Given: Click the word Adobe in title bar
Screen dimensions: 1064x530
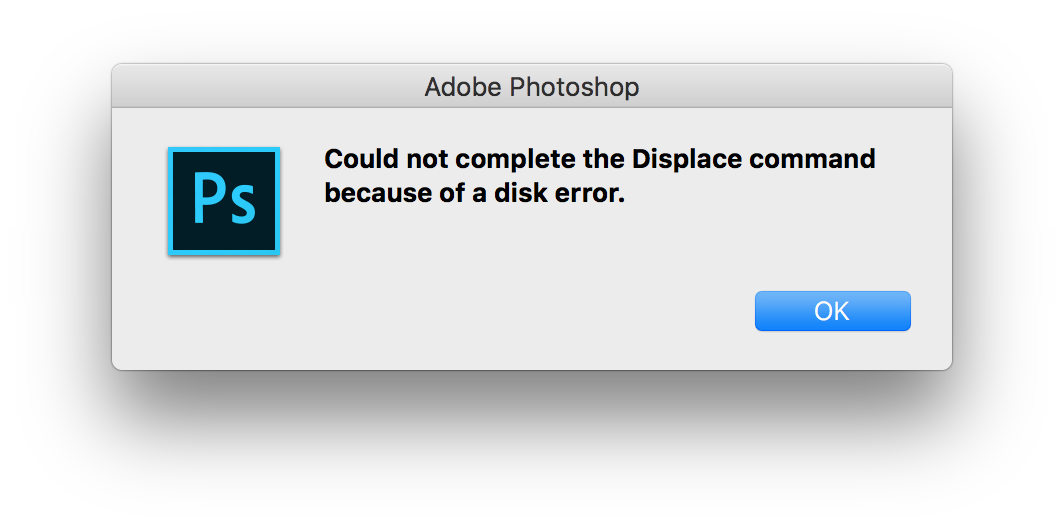Looking at the screenshot, I should click(x=462, y=87).
